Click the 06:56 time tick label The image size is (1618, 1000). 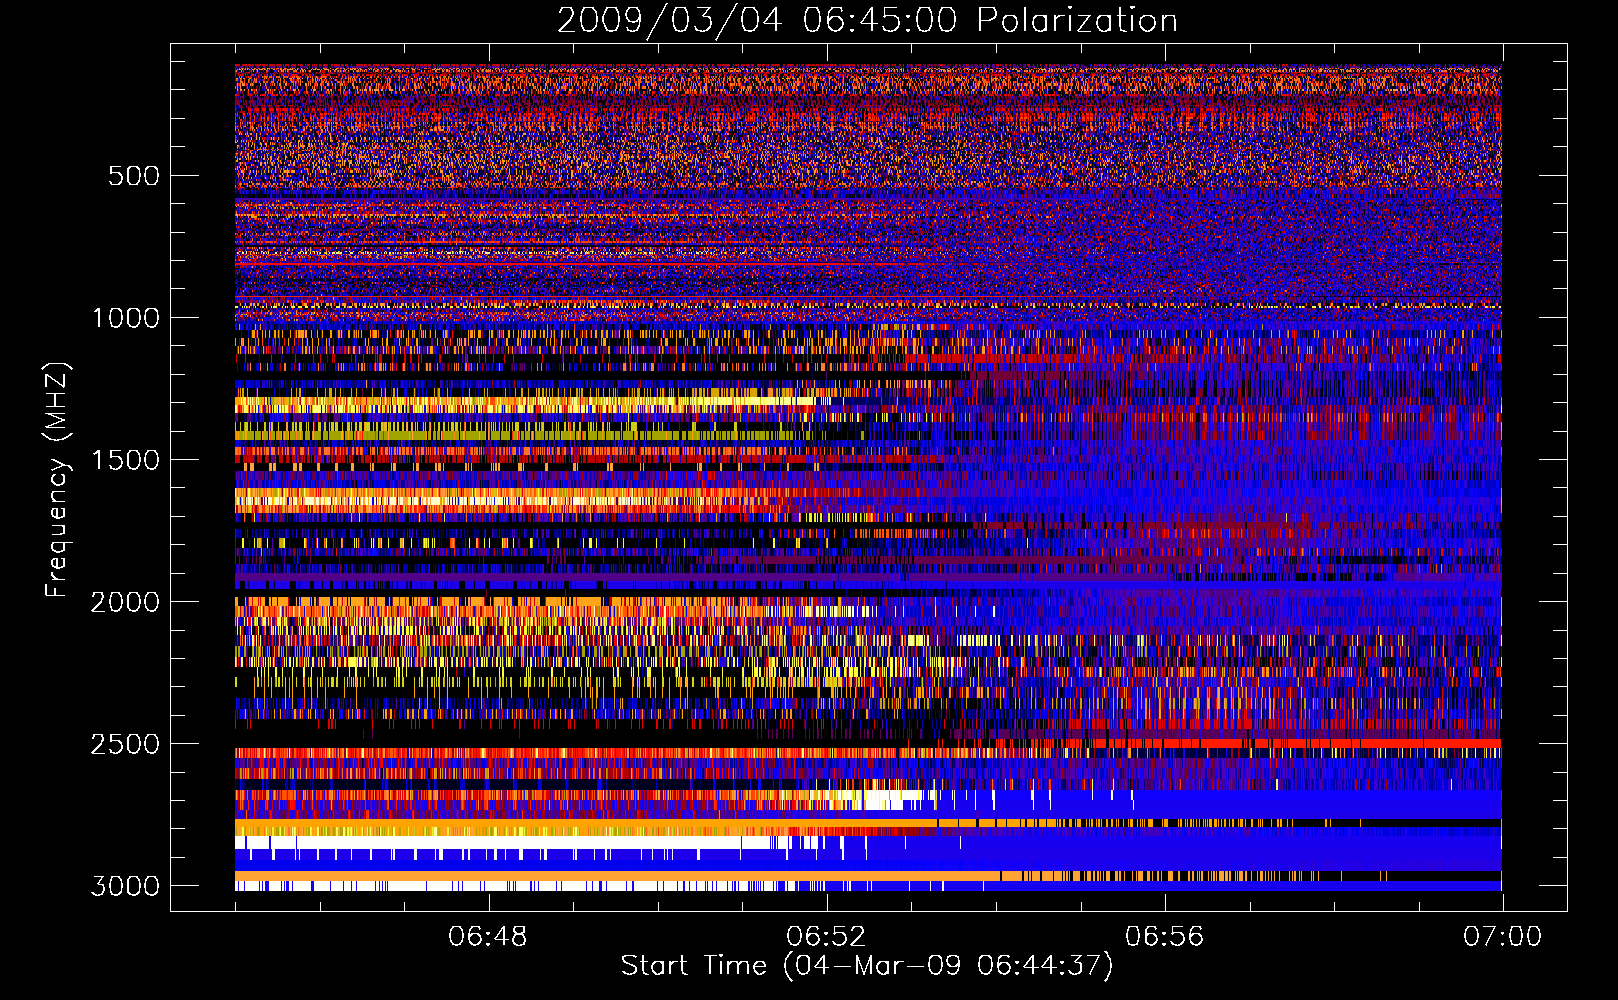1164,937
